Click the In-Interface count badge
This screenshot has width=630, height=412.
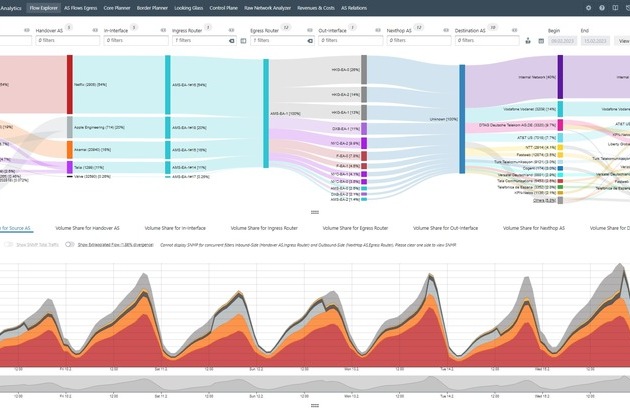134,27
